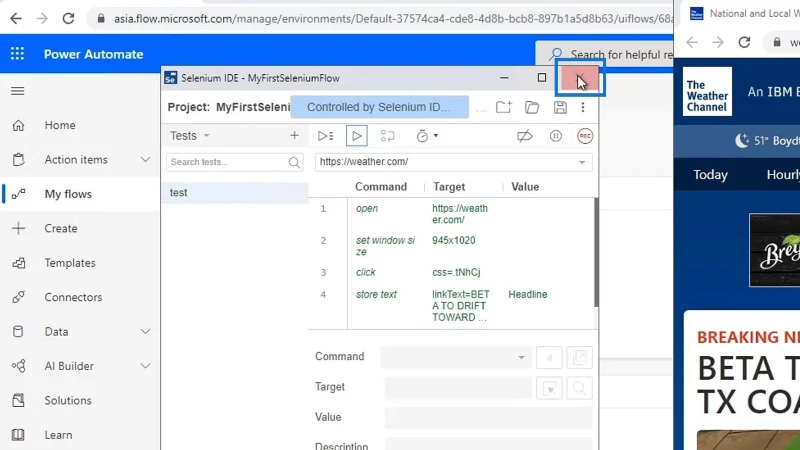Click the Action items clipboard icon
800x450 pixels.
18,160
